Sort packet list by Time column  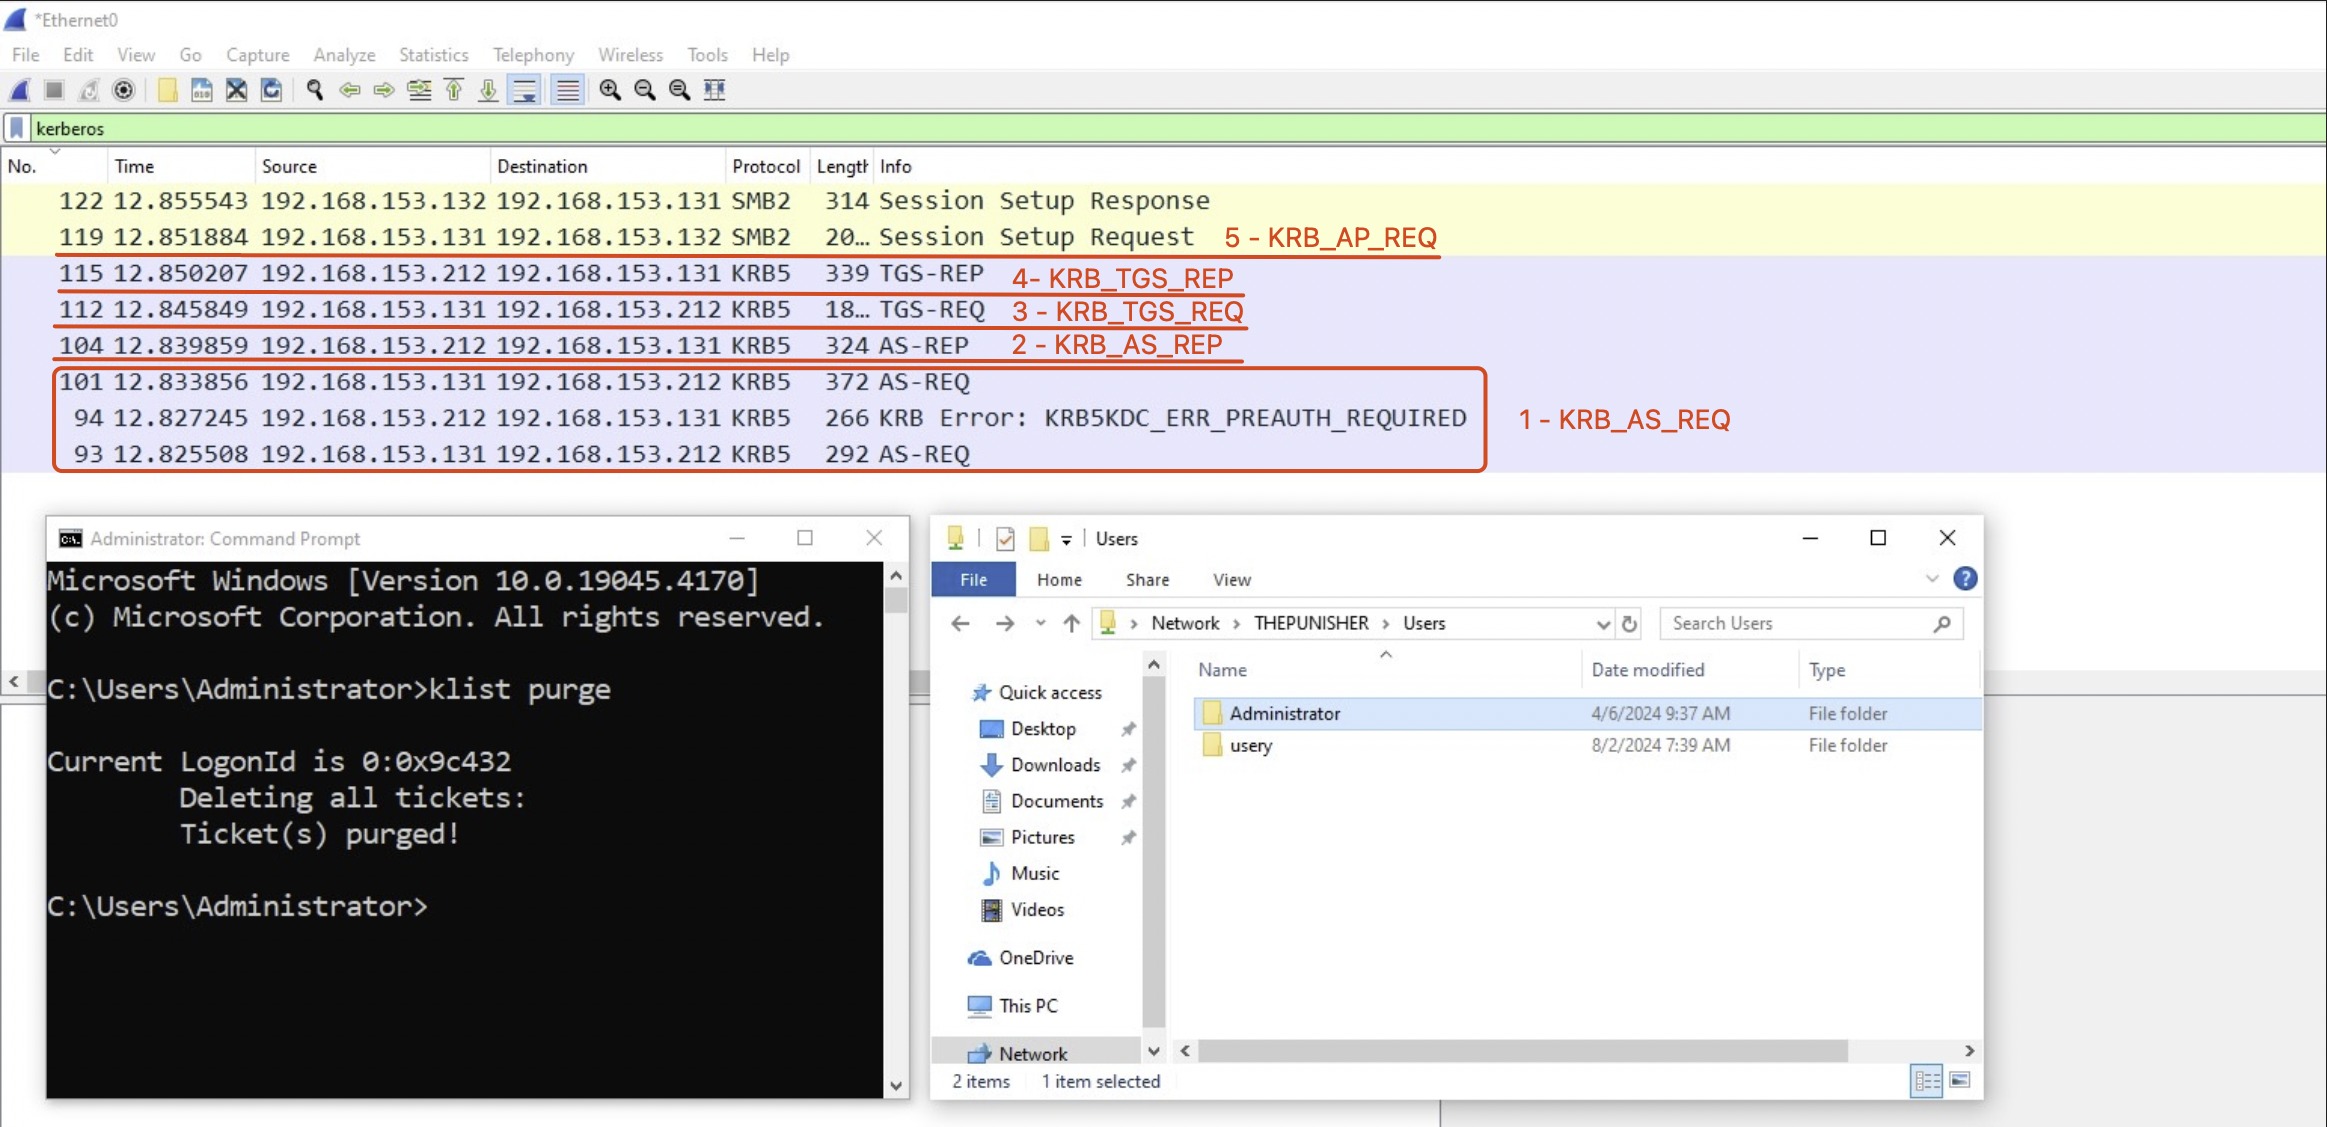180,166
